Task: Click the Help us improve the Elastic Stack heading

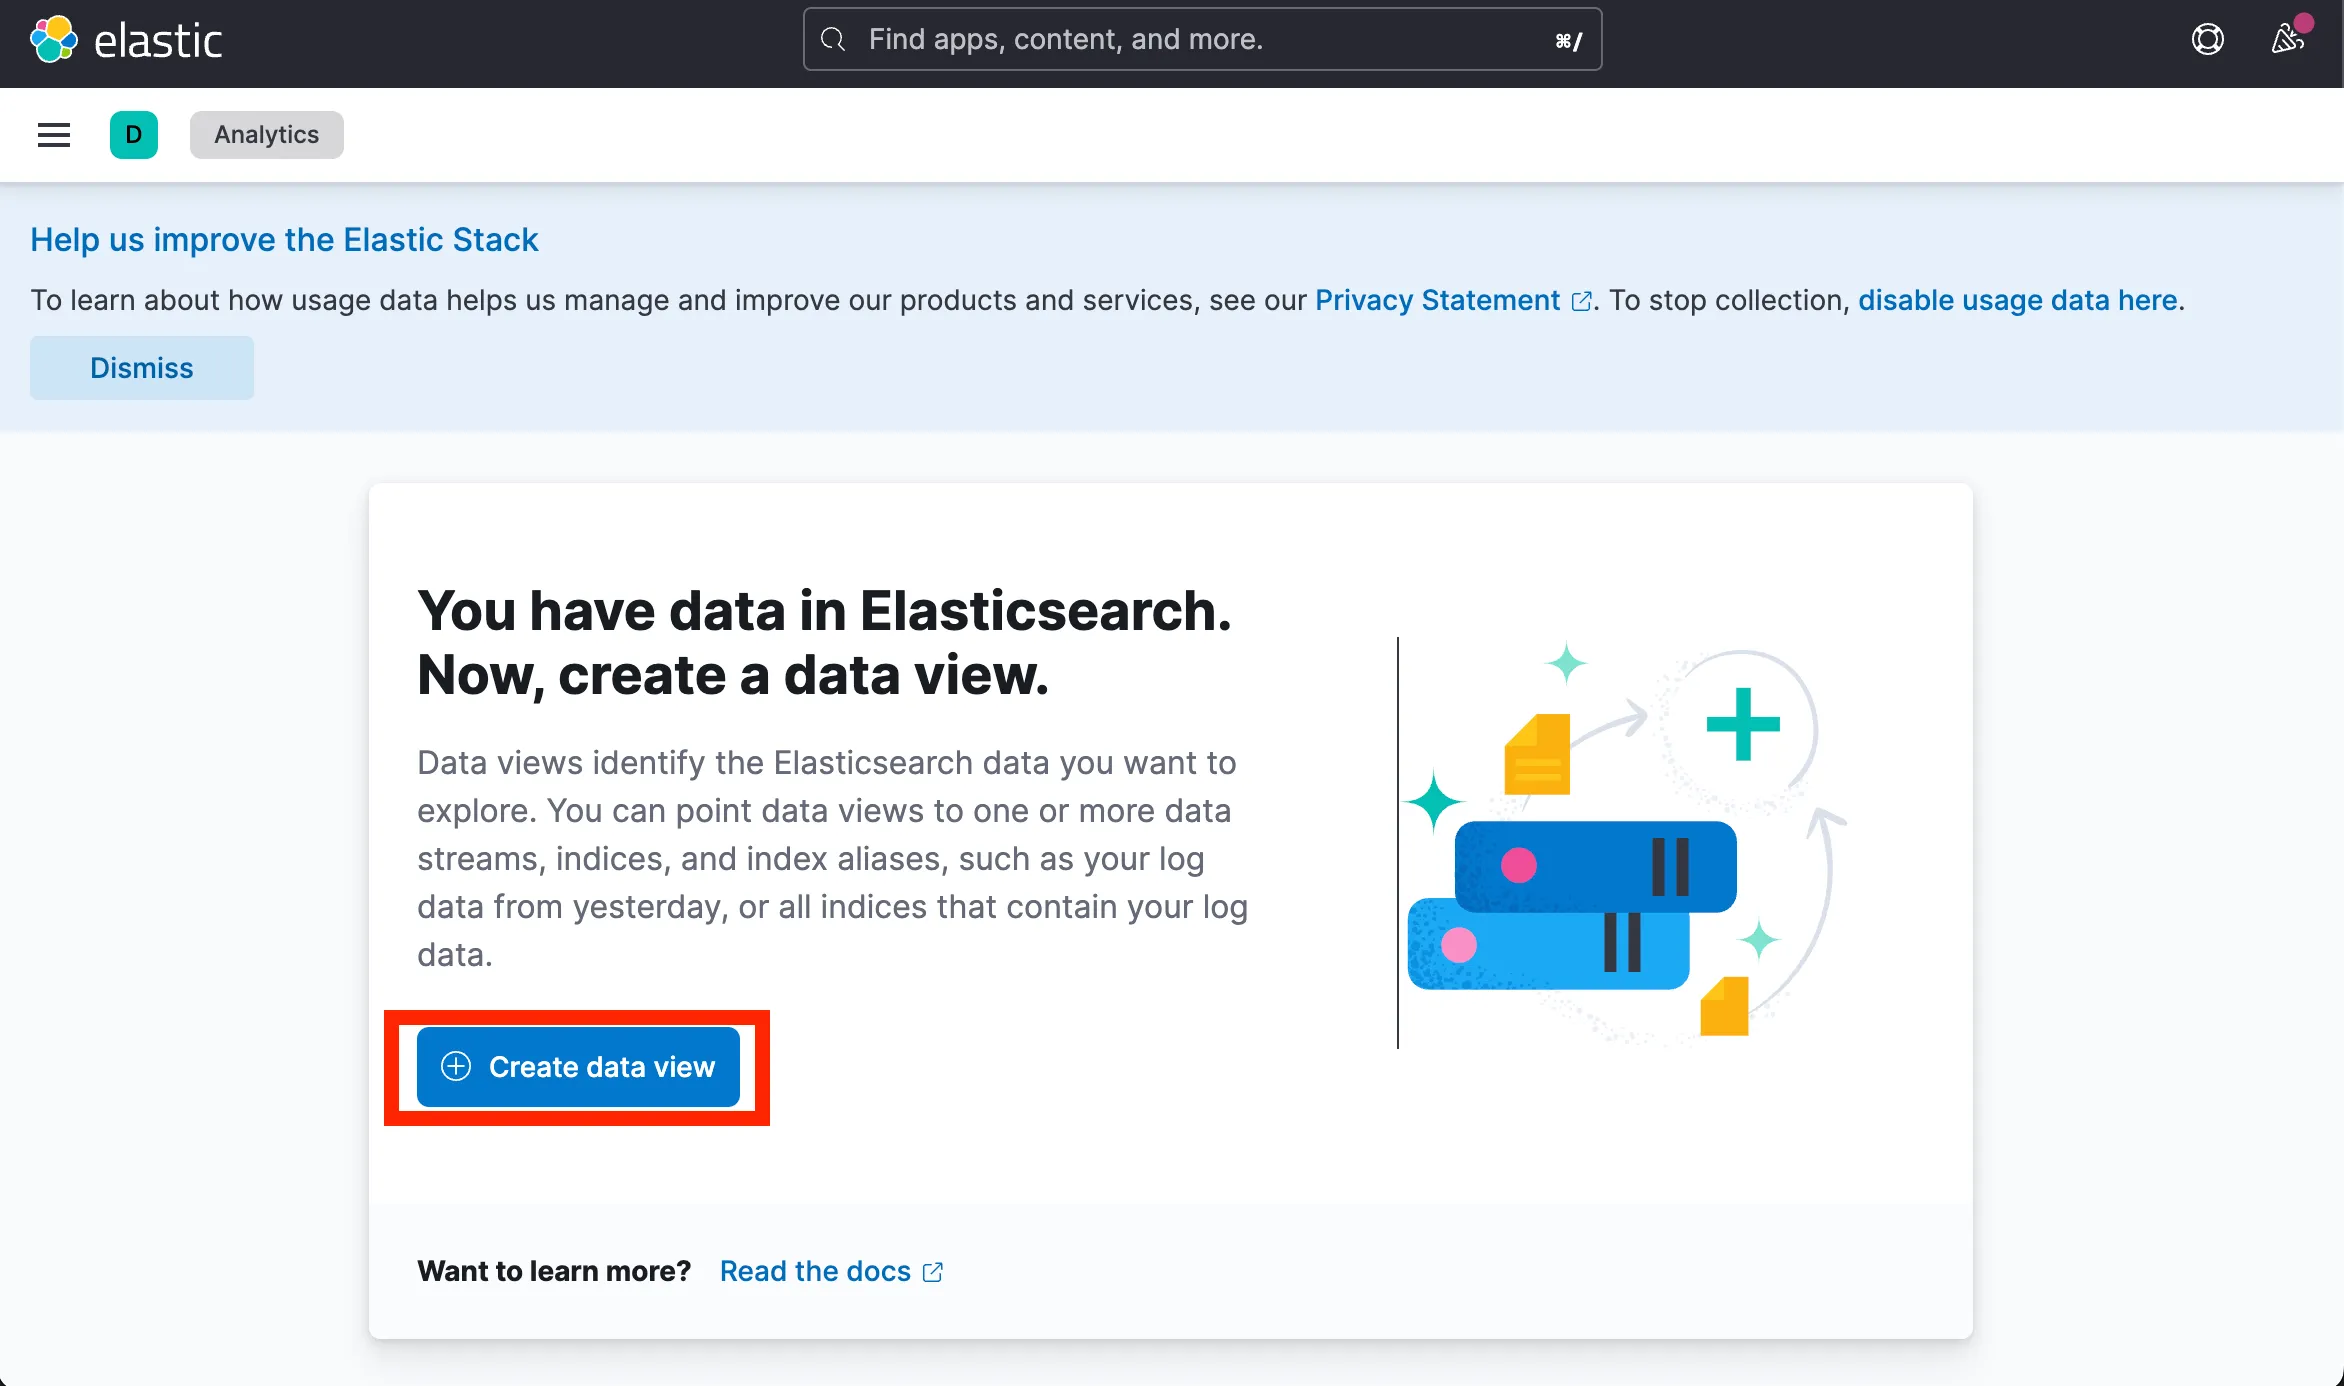Action: 284,240
